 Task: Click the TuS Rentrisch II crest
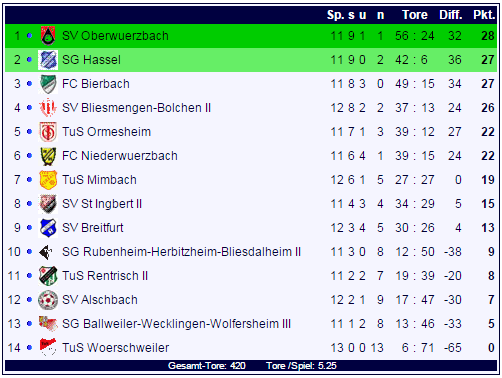pos(48,276)
